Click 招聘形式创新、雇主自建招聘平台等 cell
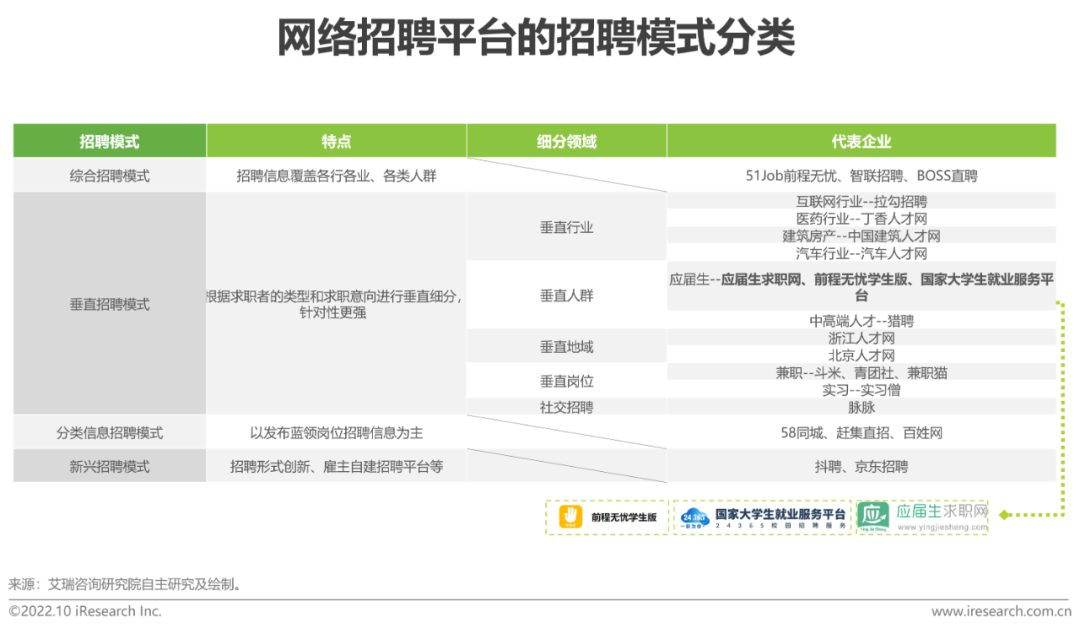This screenshot has width=1080, height=634. [x=336, y=467]
